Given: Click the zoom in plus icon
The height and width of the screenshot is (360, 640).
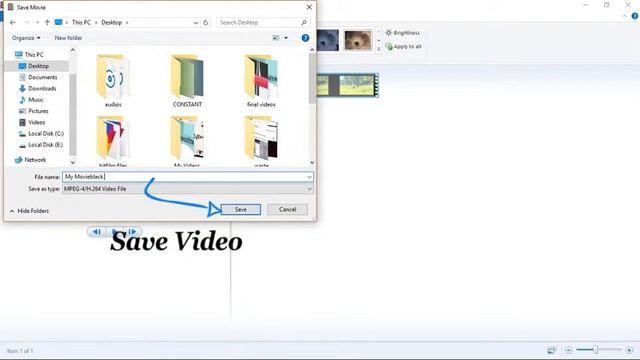Looking at the screenshot, I should pos(629,350).
